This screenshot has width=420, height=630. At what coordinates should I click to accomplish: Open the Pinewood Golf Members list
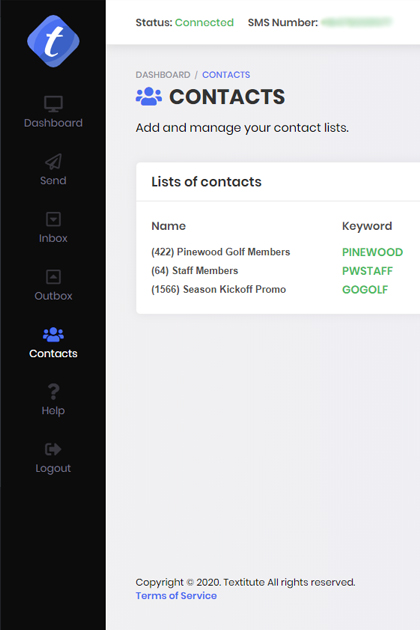point(221,252)
